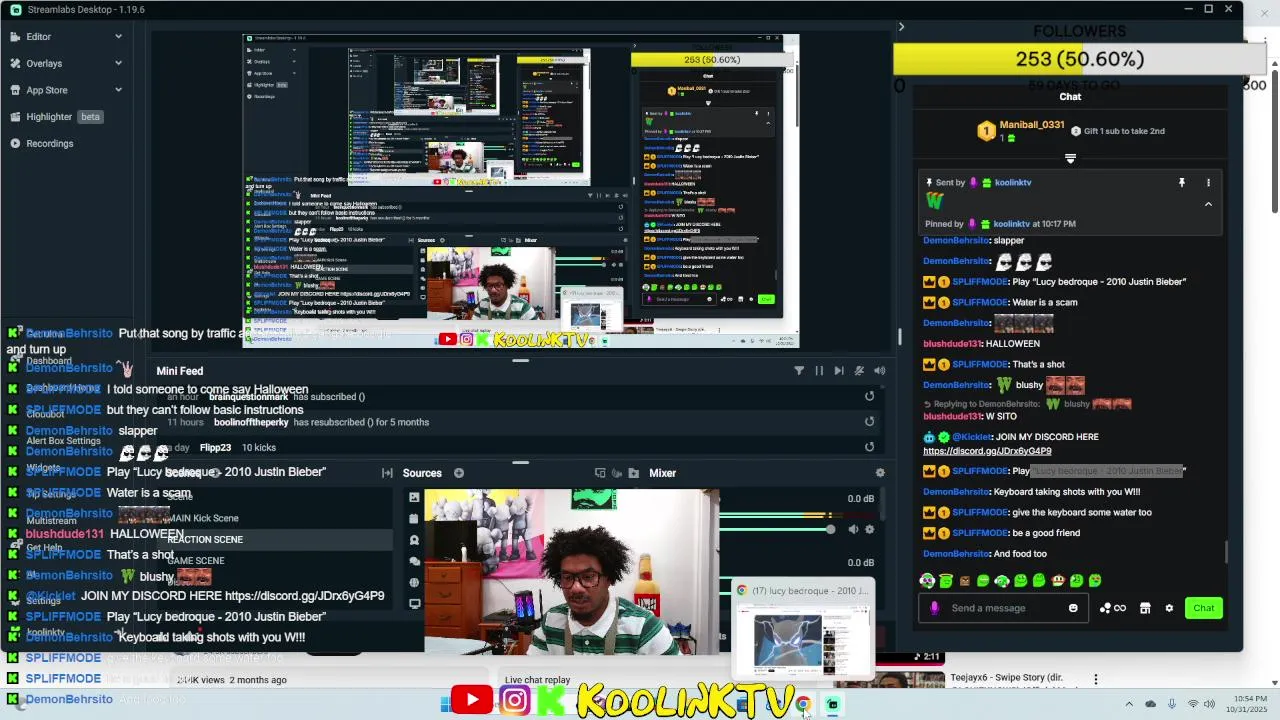Collapse the chat dock with arrow
The width and height of the screenshot is (1280, 720).
point(901,27)
